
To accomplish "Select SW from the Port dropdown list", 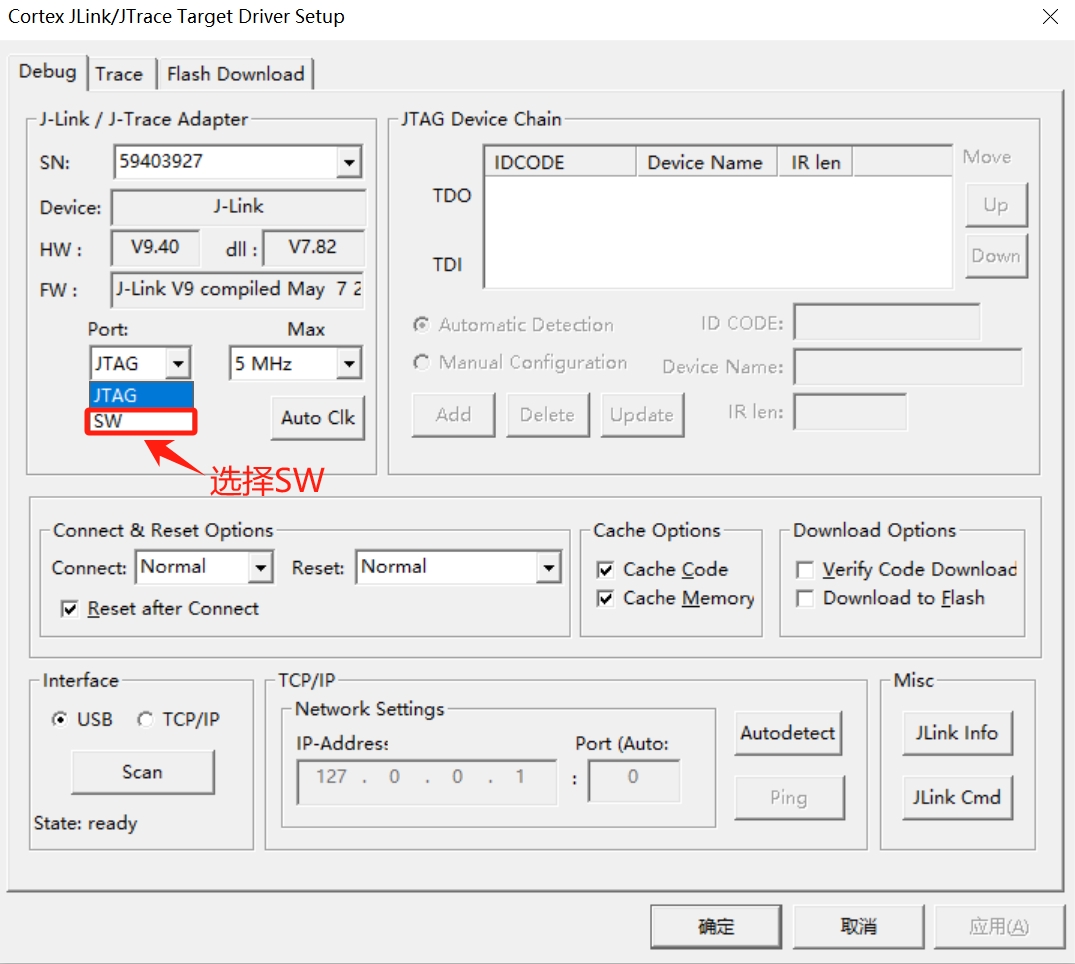I will pos(141,421).
